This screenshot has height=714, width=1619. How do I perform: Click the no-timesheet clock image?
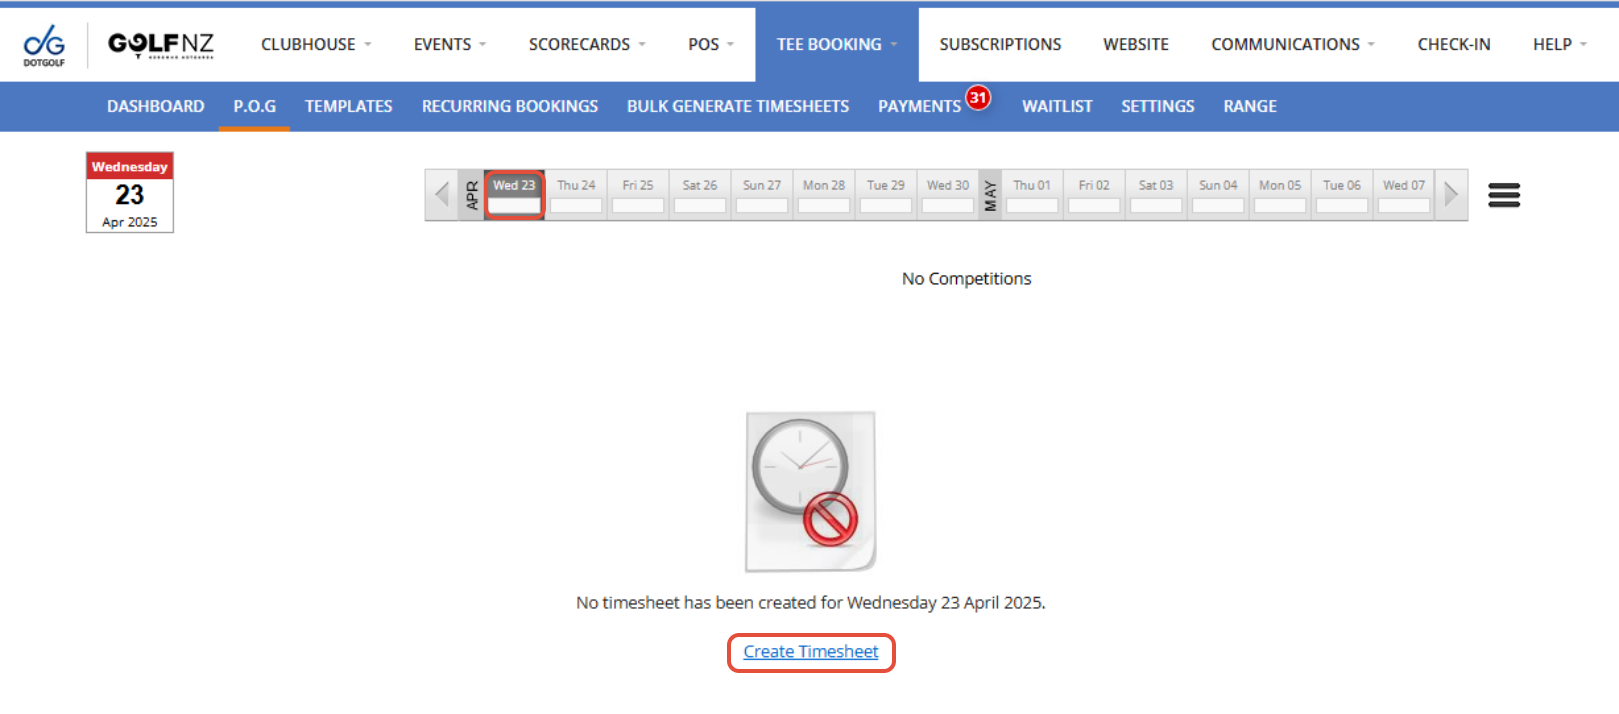pos(810,491)
